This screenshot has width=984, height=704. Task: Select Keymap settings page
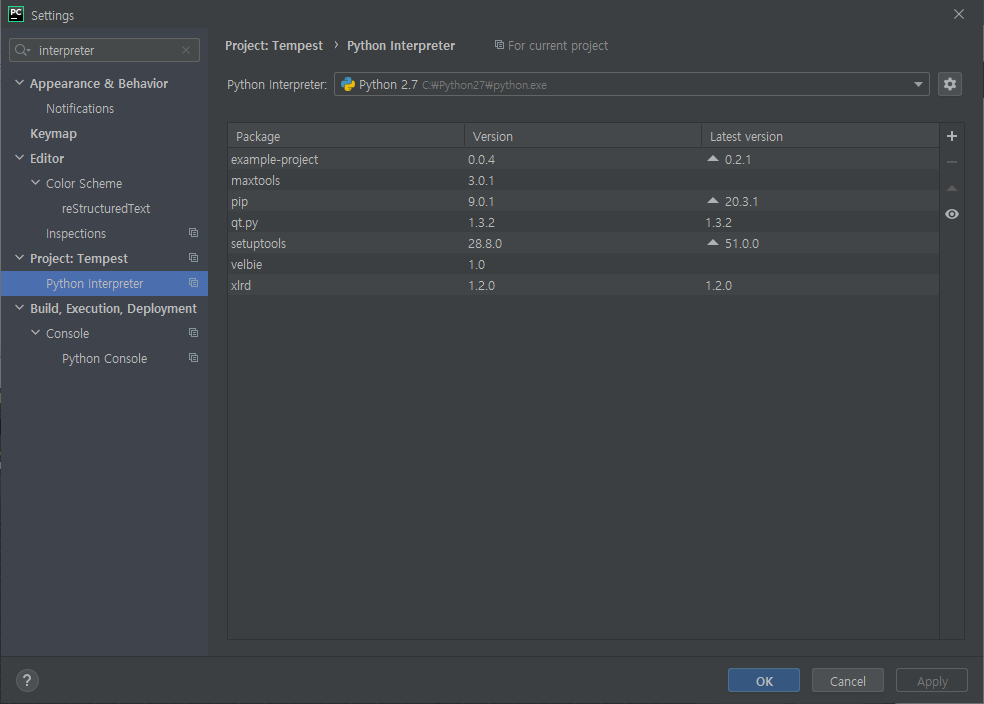point(53,134)
